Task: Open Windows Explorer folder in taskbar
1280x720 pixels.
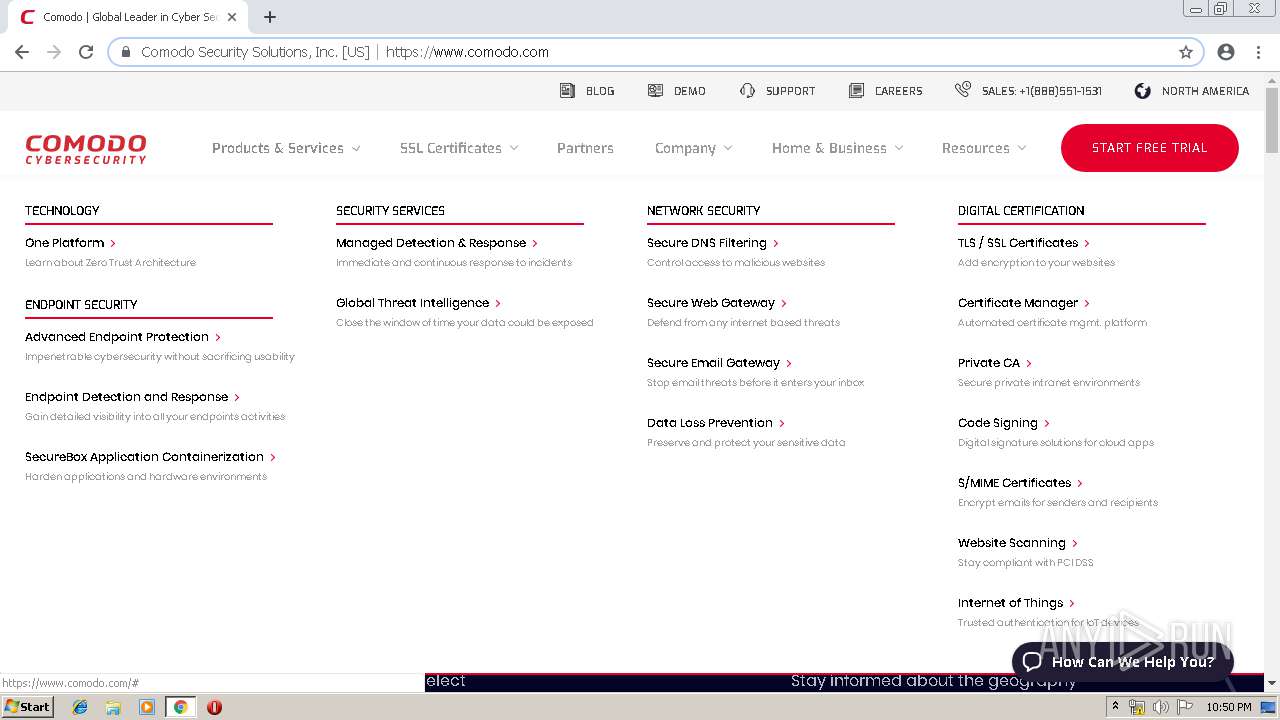Action: (113, 707)
